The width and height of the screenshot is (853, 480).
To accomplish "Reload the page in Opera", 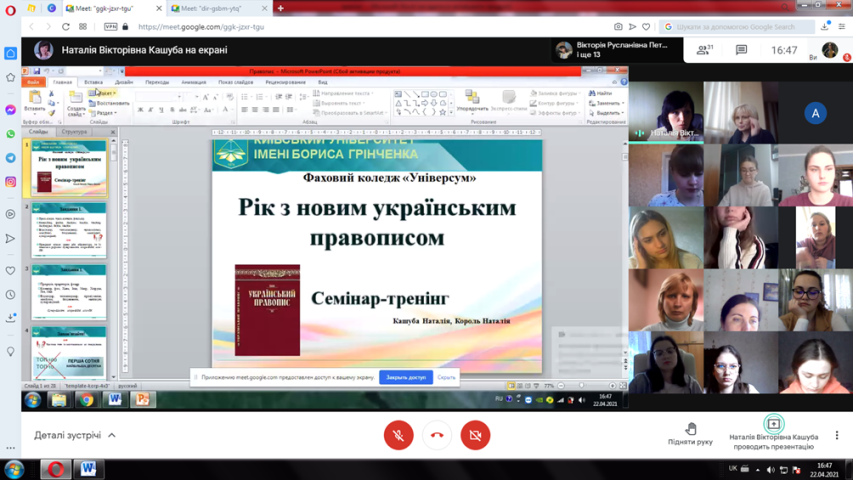I will pos(66,27).
